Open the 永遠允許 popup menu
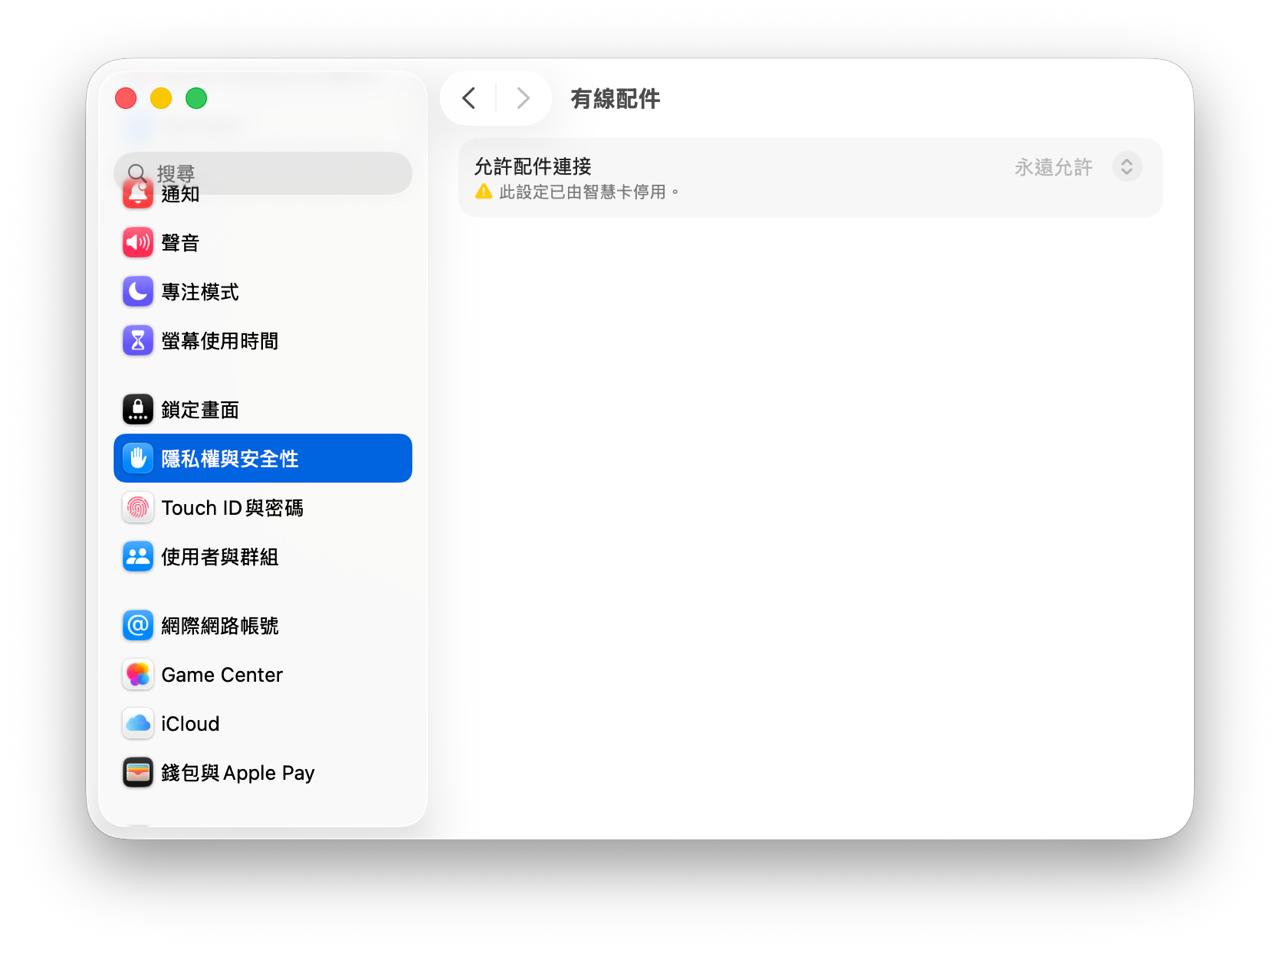Viewport: 1280px width, 953px height. click(1077, 167)
